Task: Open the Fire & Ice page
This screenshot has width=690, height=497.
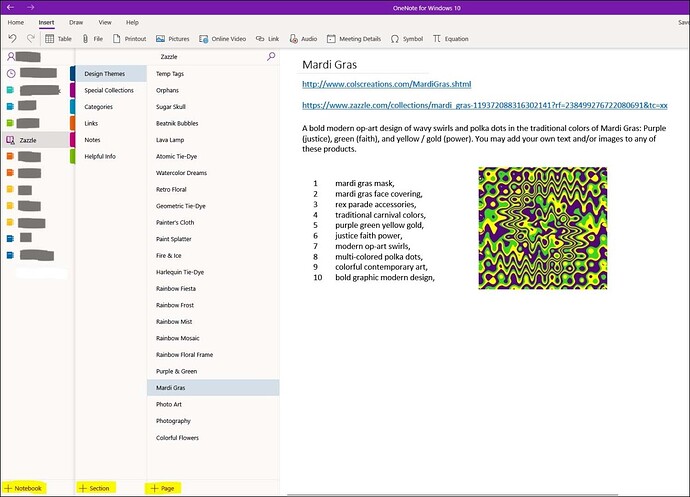Action: [x=213, y=255]
